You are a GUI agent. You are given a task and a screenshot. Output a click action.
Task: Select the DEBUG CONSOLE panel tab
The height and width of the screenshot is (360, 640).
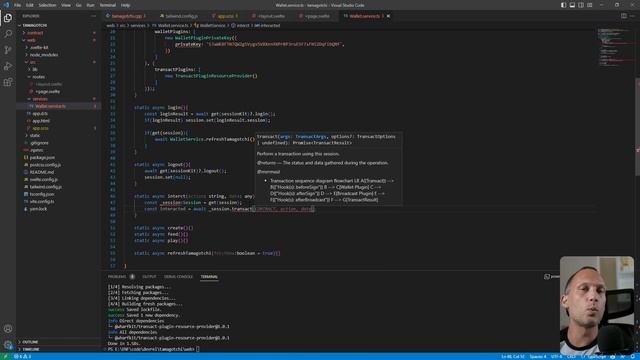coord(178,277)
